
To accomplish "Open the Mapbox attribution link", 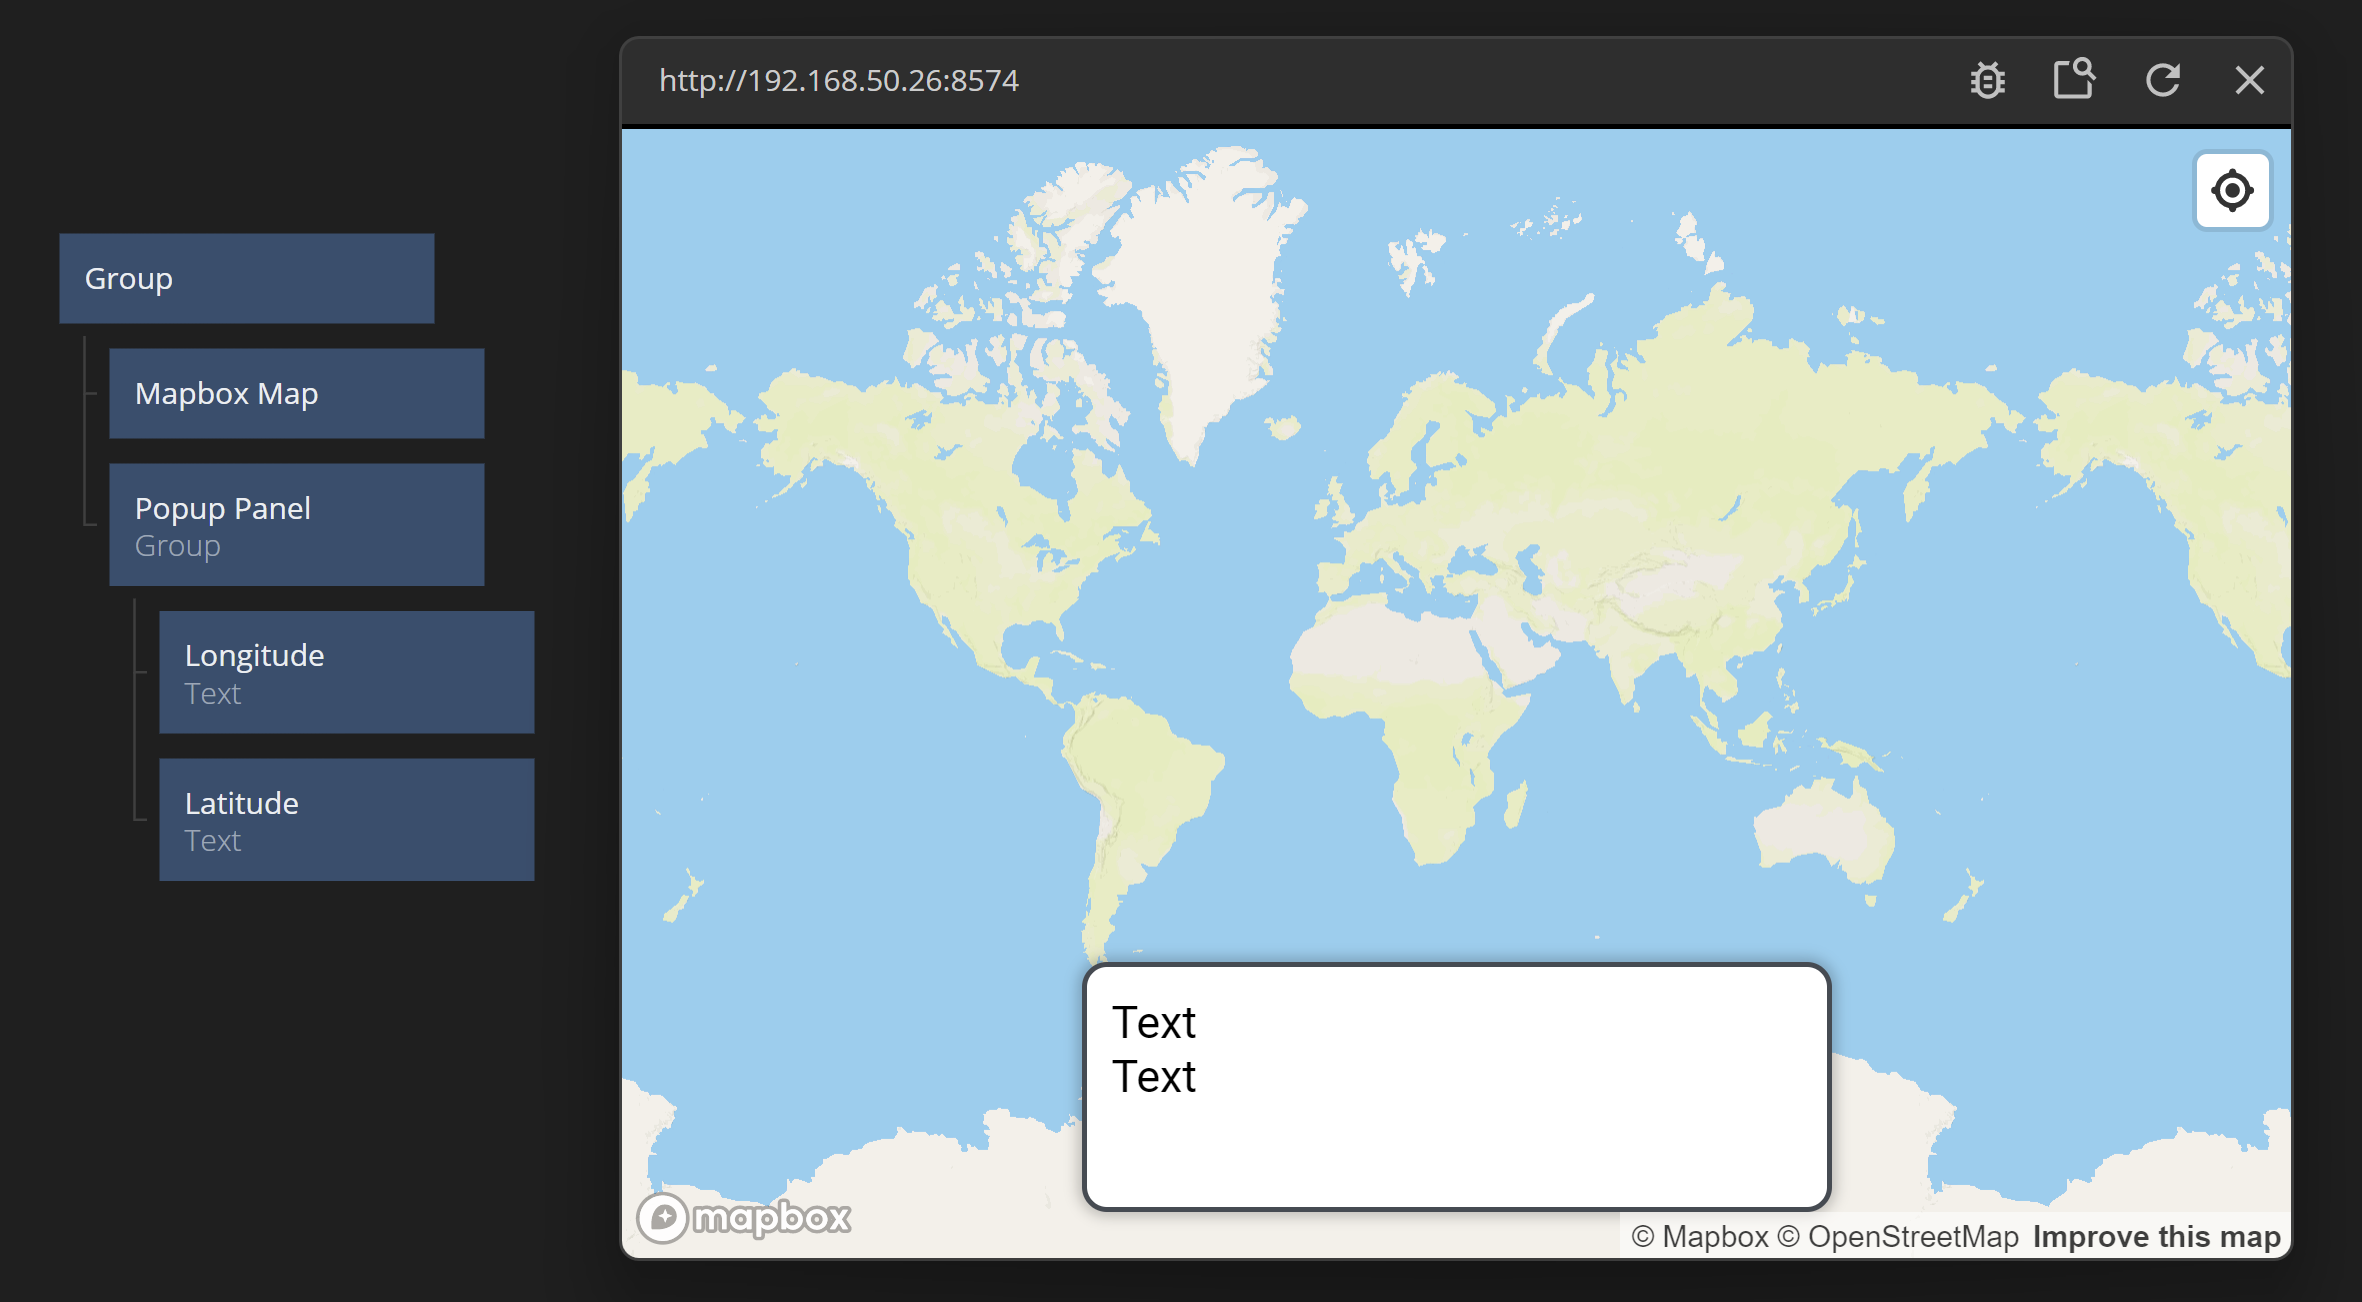I will pyautogui.click(x=1700, y=1237).
